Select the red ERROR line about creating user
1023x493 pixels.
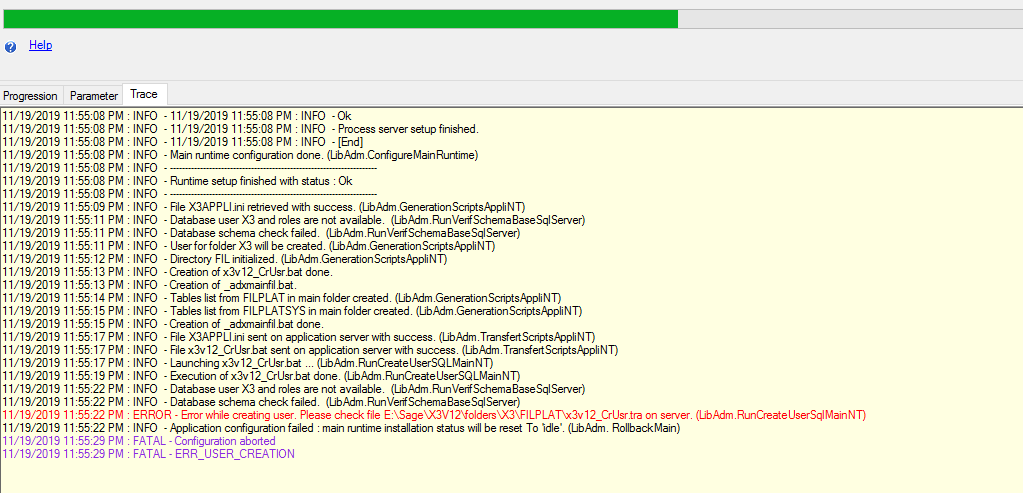point(435,415)
